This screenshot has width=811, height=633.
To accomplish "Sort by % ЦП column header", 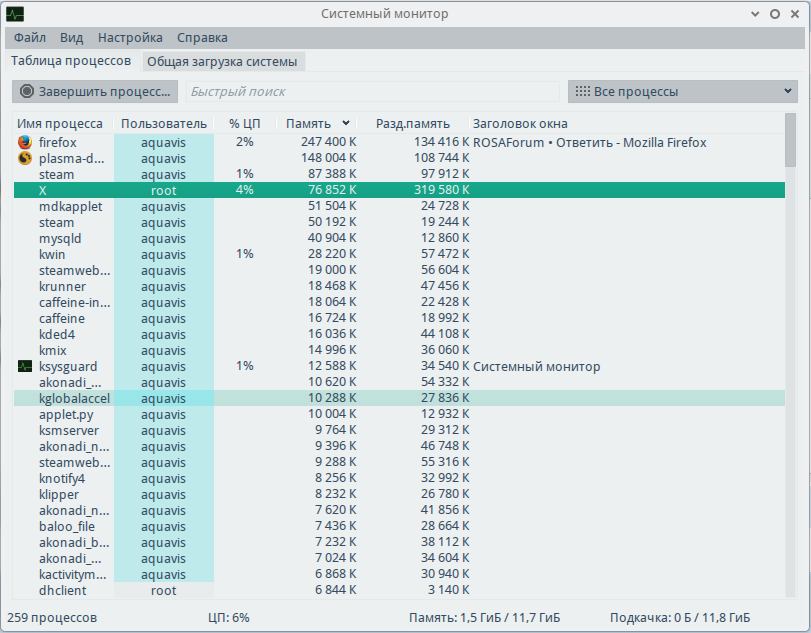I will (x=245, y=124).
